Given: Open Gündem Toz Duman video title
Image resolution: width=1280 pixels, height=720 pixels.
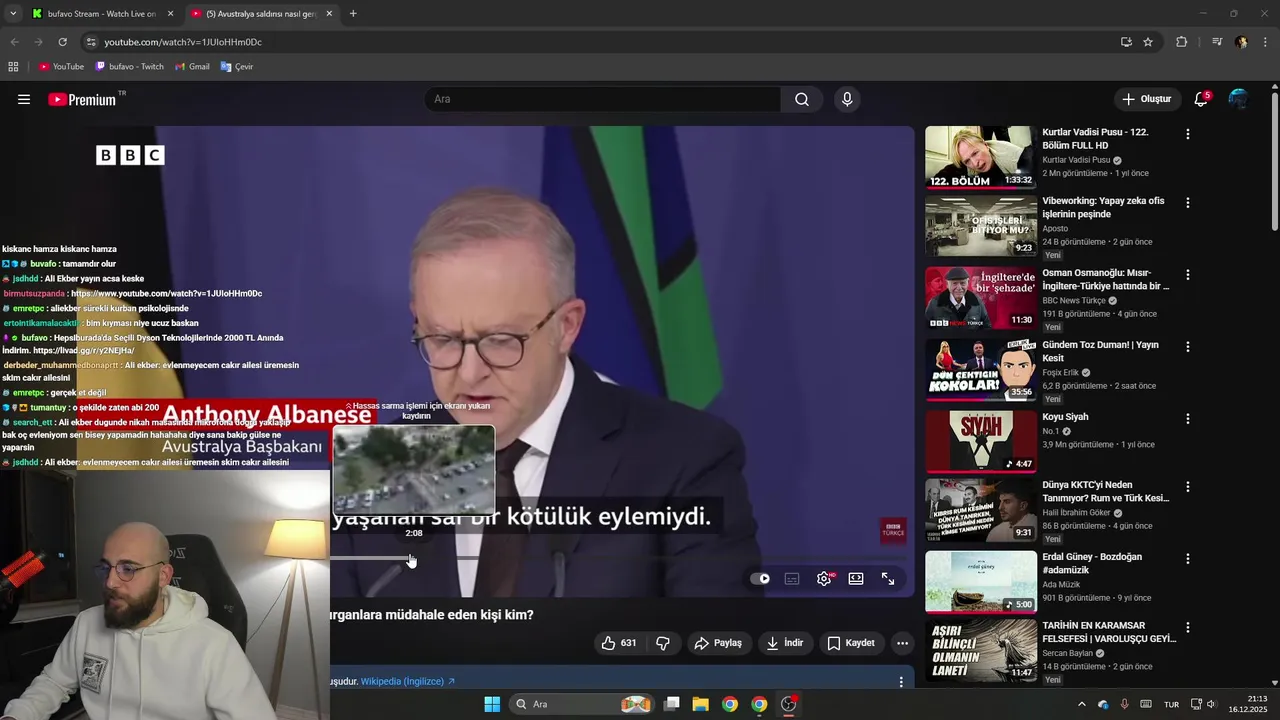Looking at the screenshot, I should (1100, 351).
